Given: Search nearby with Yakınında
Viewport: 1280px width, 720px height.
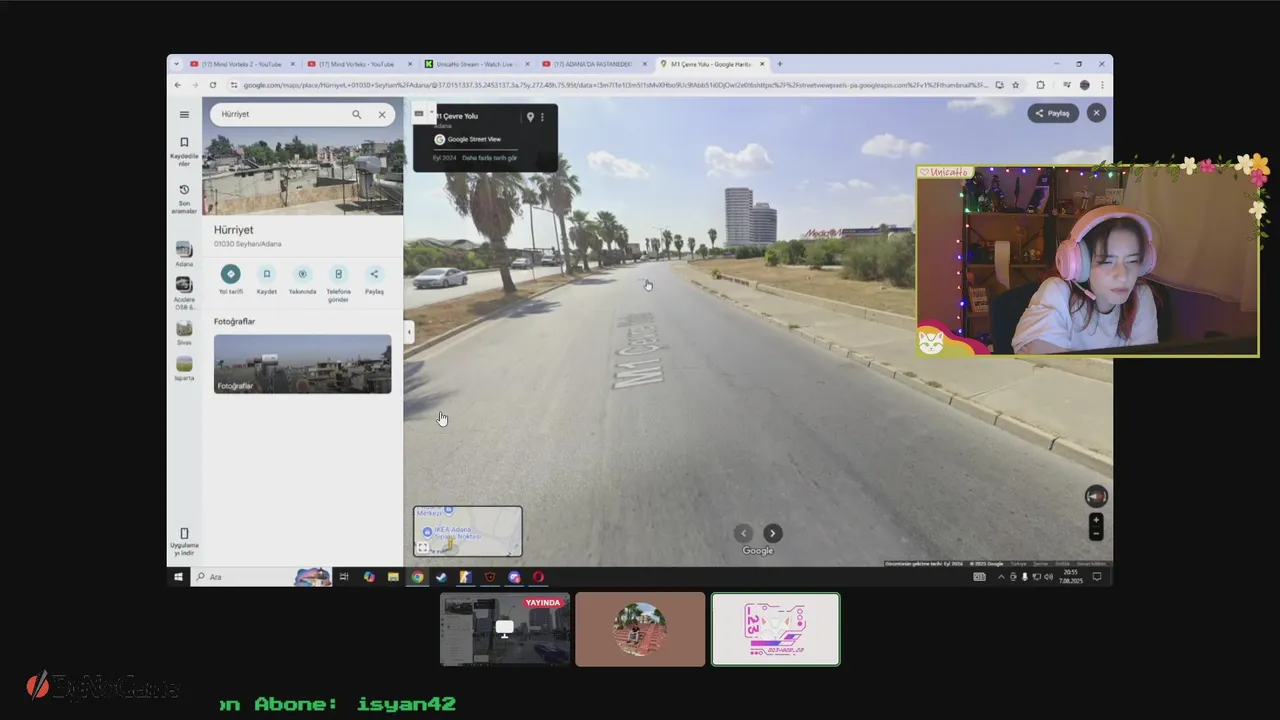Looking at the screenshot, I should (x=303, y=280).
